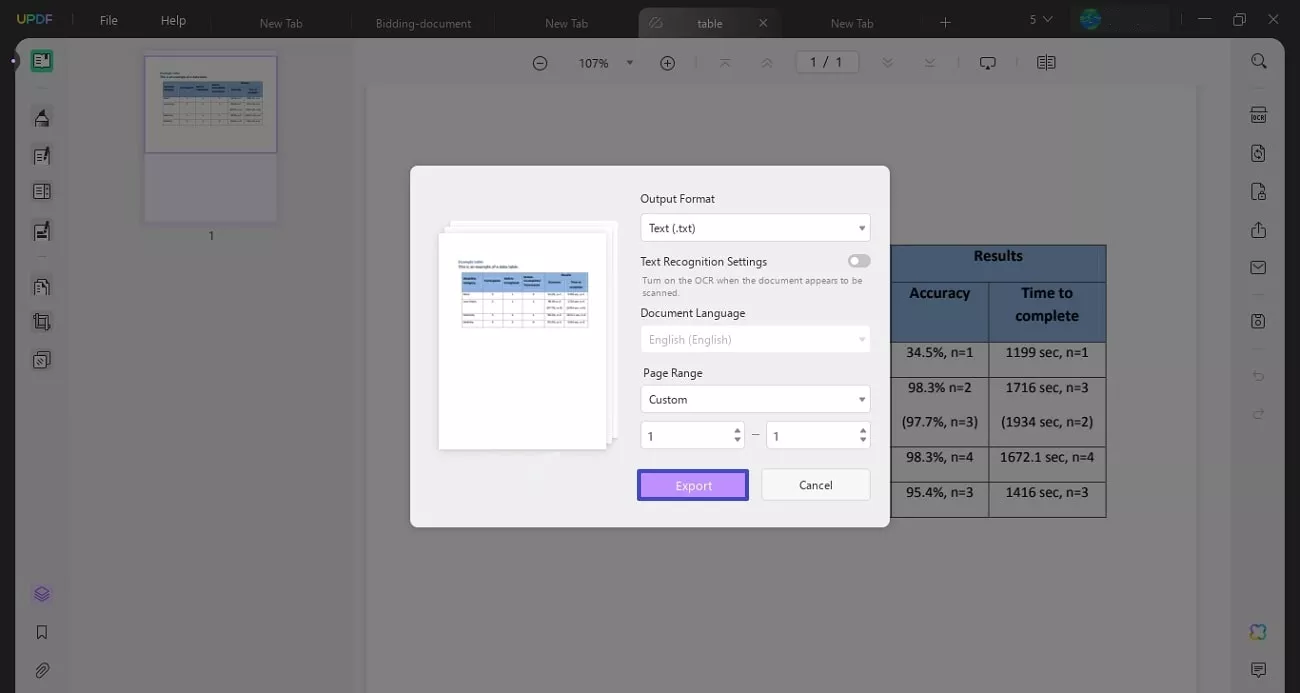Switch to the Bidding-document tab

(422, 22)
